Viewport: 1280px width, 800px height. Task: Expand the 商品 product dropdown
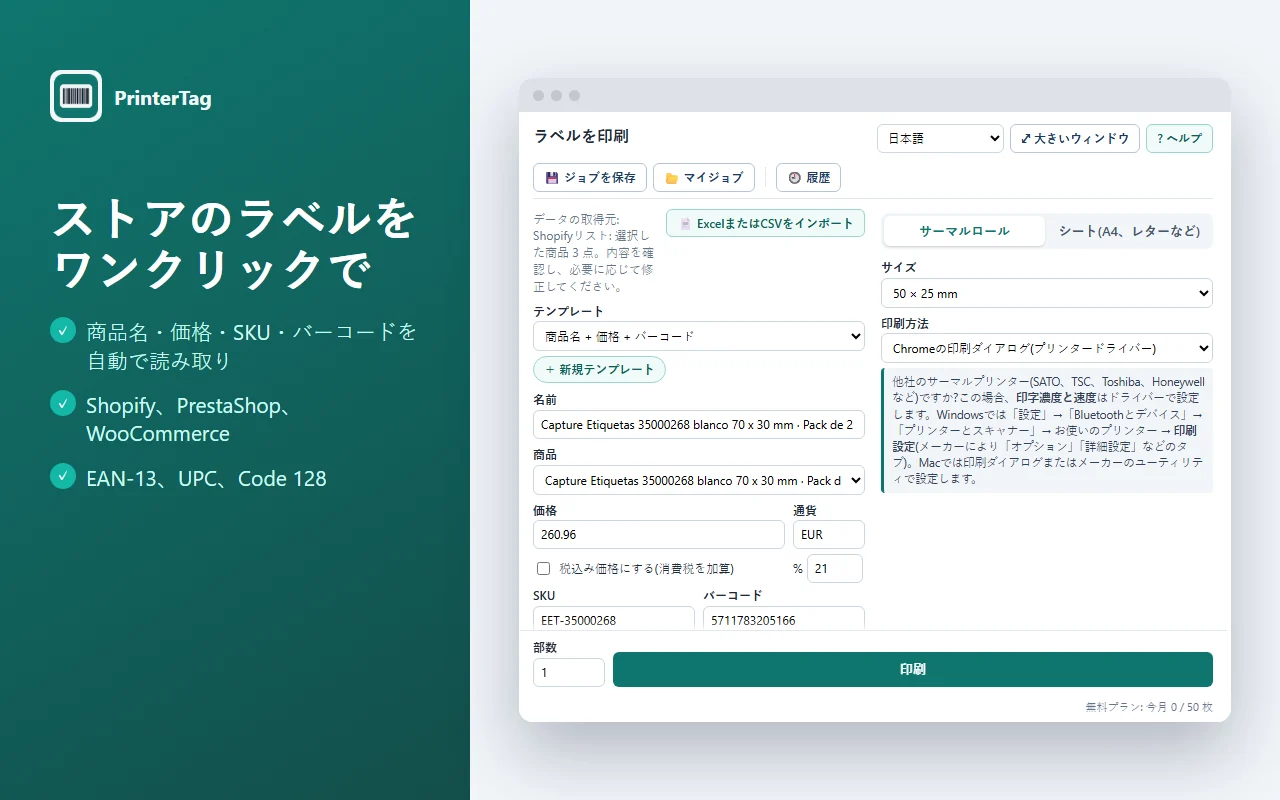[699, 481]
